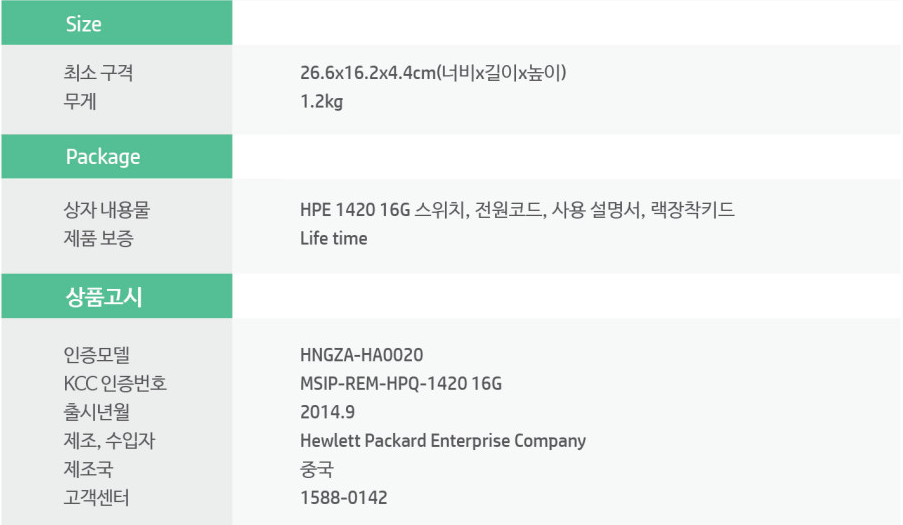Select the 인증모델 label
Viewport: 903px width, 525px height.
96,355
